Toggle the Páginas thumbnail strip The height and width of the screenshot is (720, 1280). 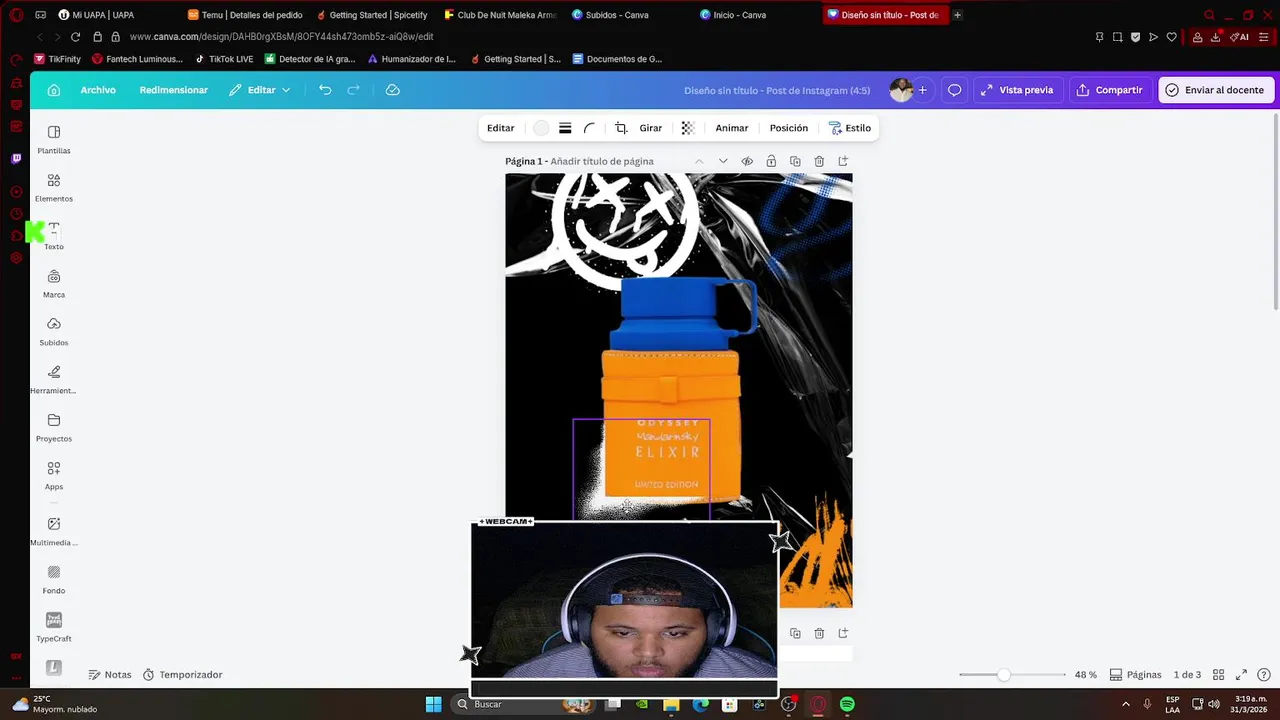[1135, 675]
